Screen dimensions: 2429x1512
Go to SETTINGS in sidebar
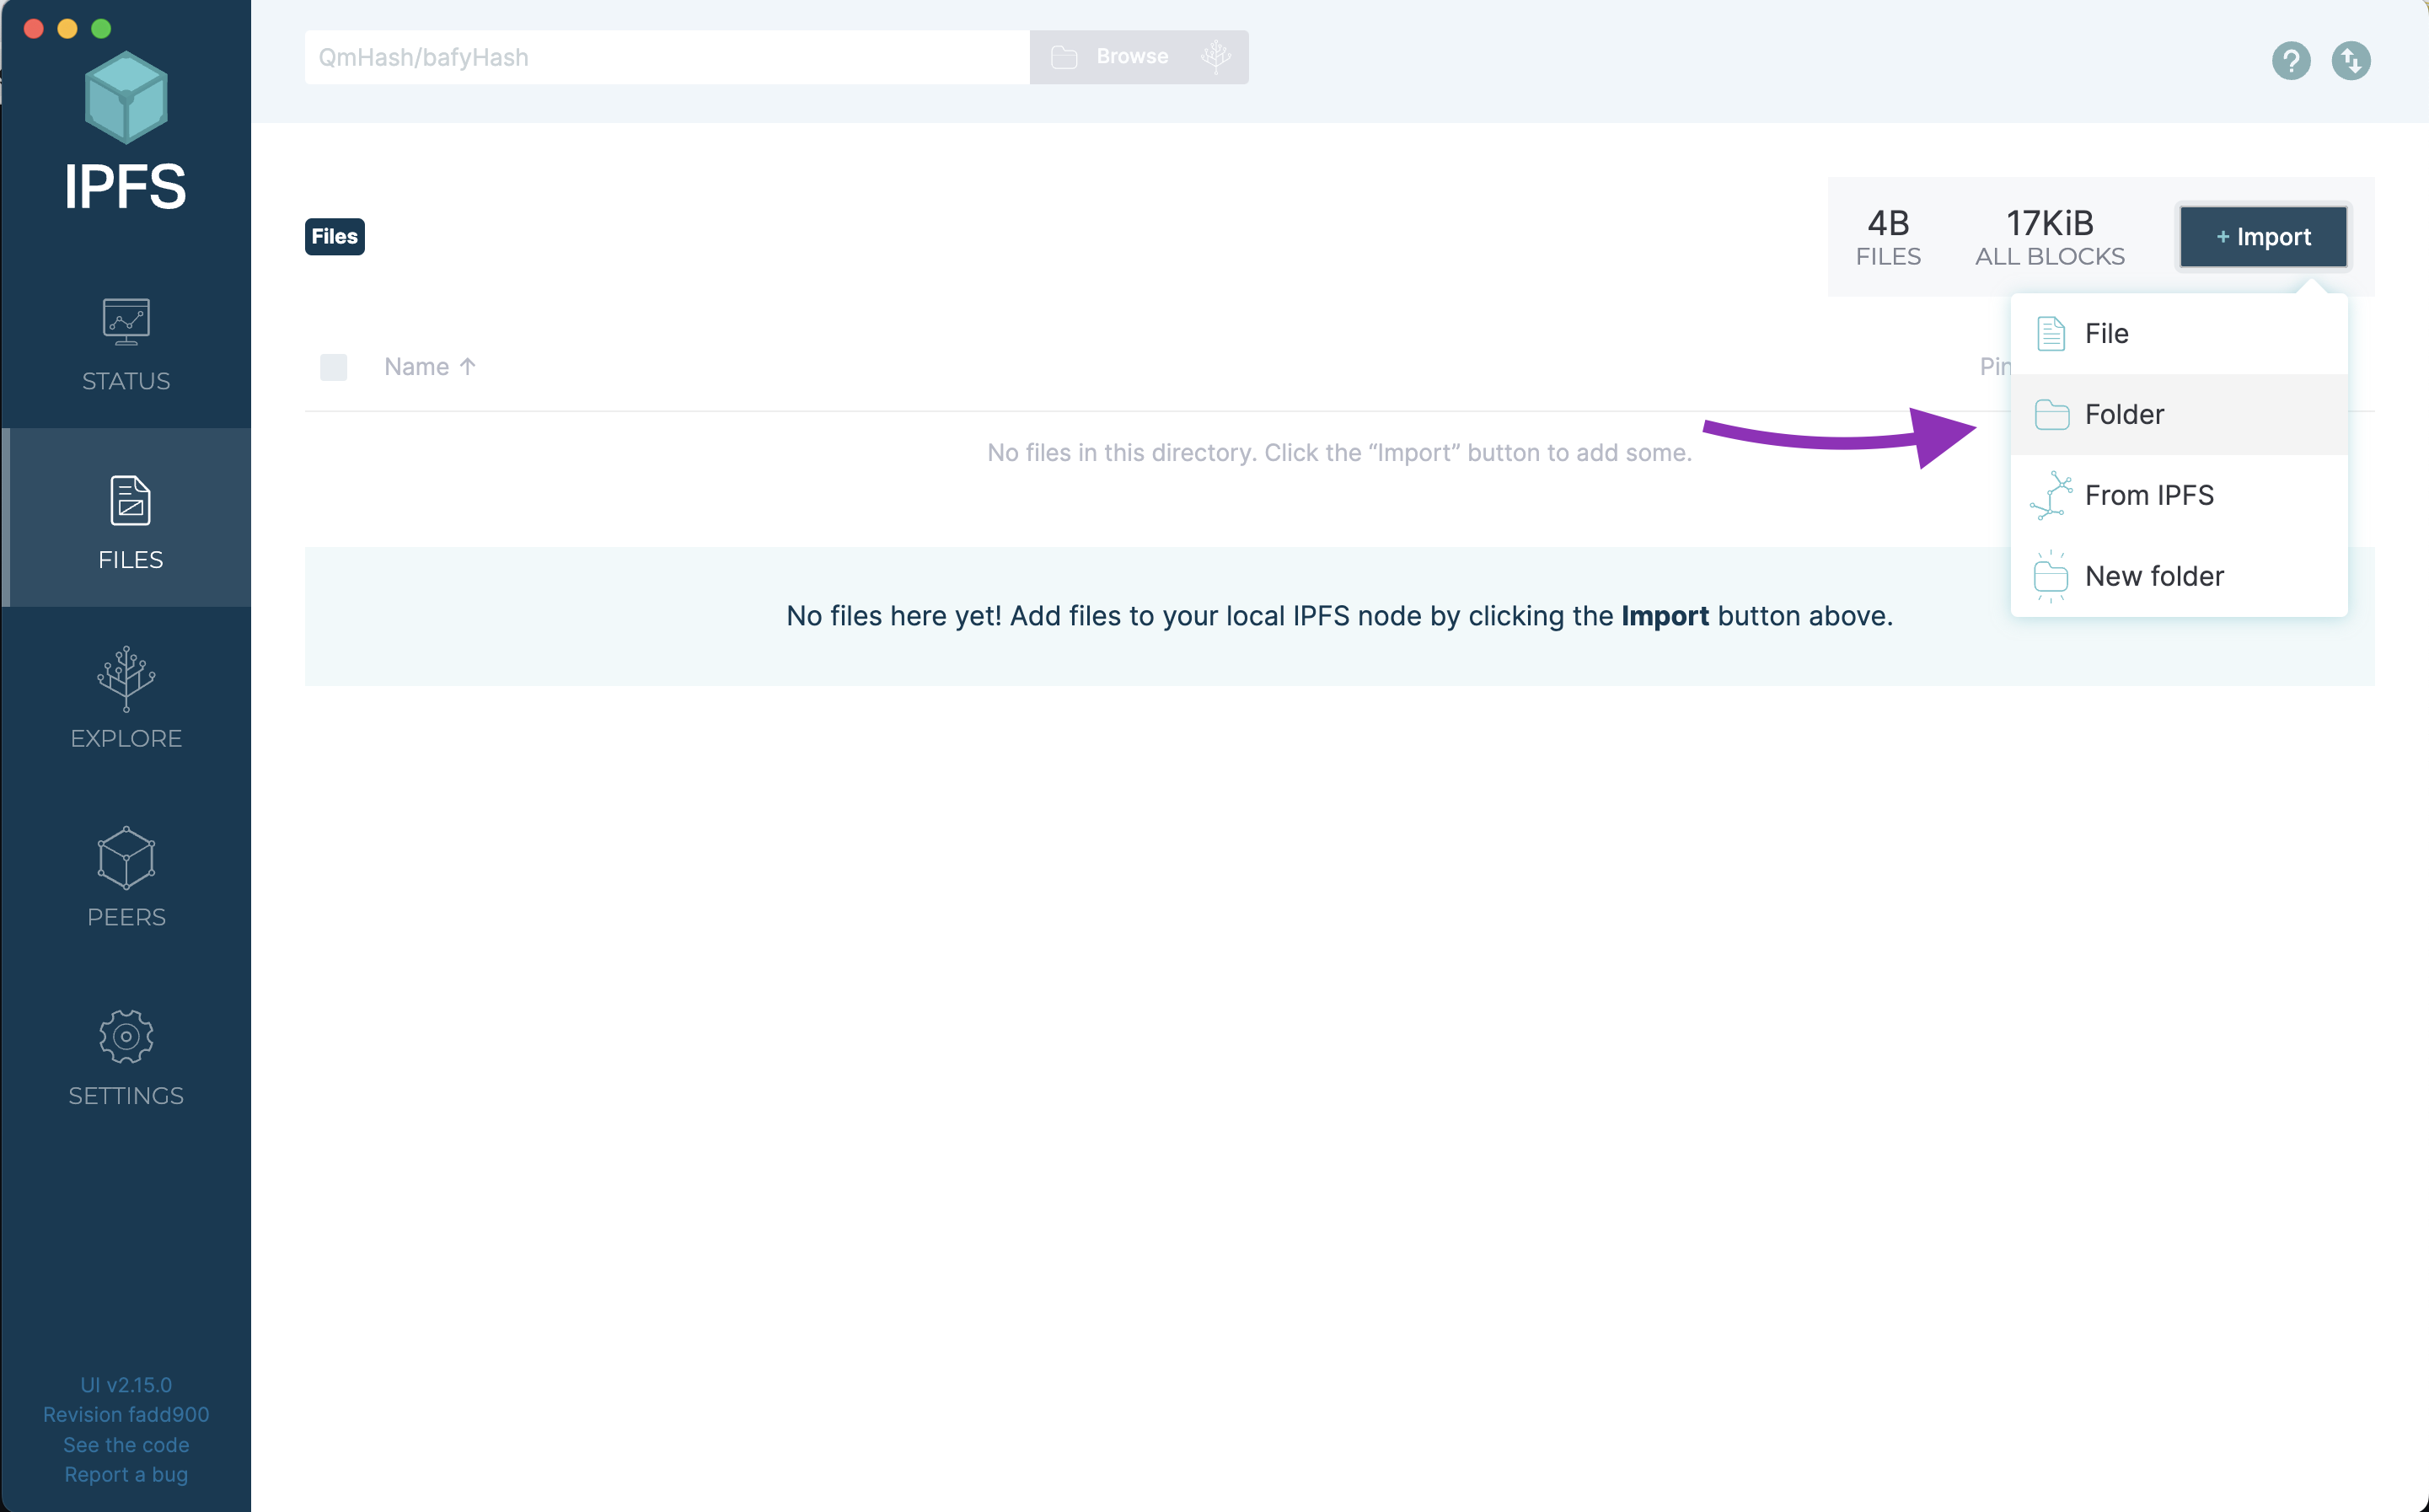tap(126, 1054)
